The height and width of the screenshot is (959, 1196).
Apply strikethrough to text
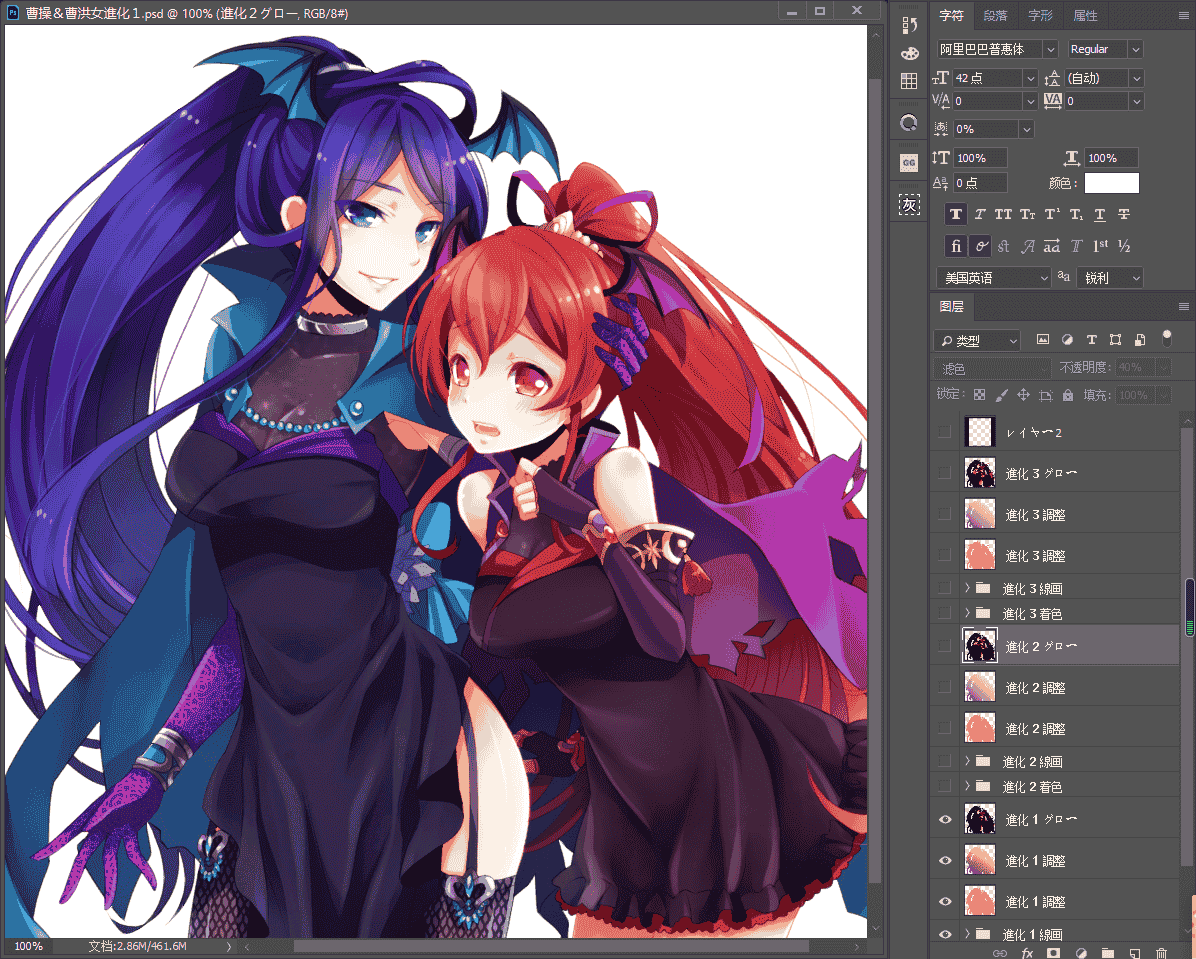click(1124, 214)
